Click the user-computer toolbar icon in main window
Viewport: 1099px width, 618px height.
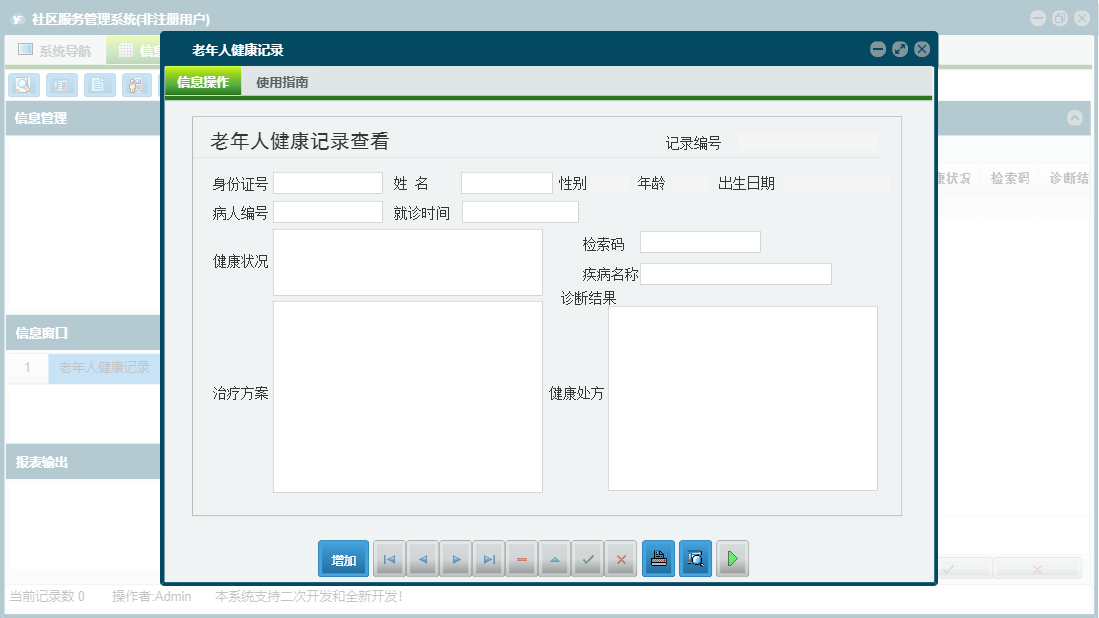137,85
